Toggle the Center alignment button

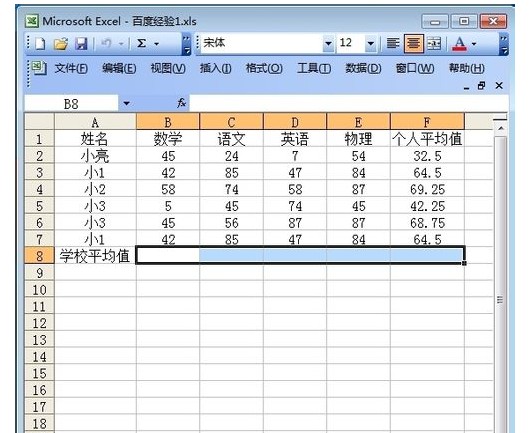(x=414, y=43)
